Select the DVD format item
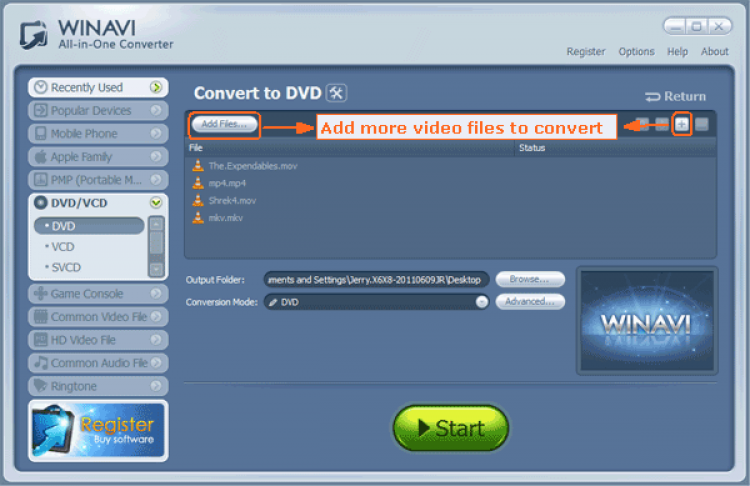This screenshot has width=750, height=486. point(89,226)
